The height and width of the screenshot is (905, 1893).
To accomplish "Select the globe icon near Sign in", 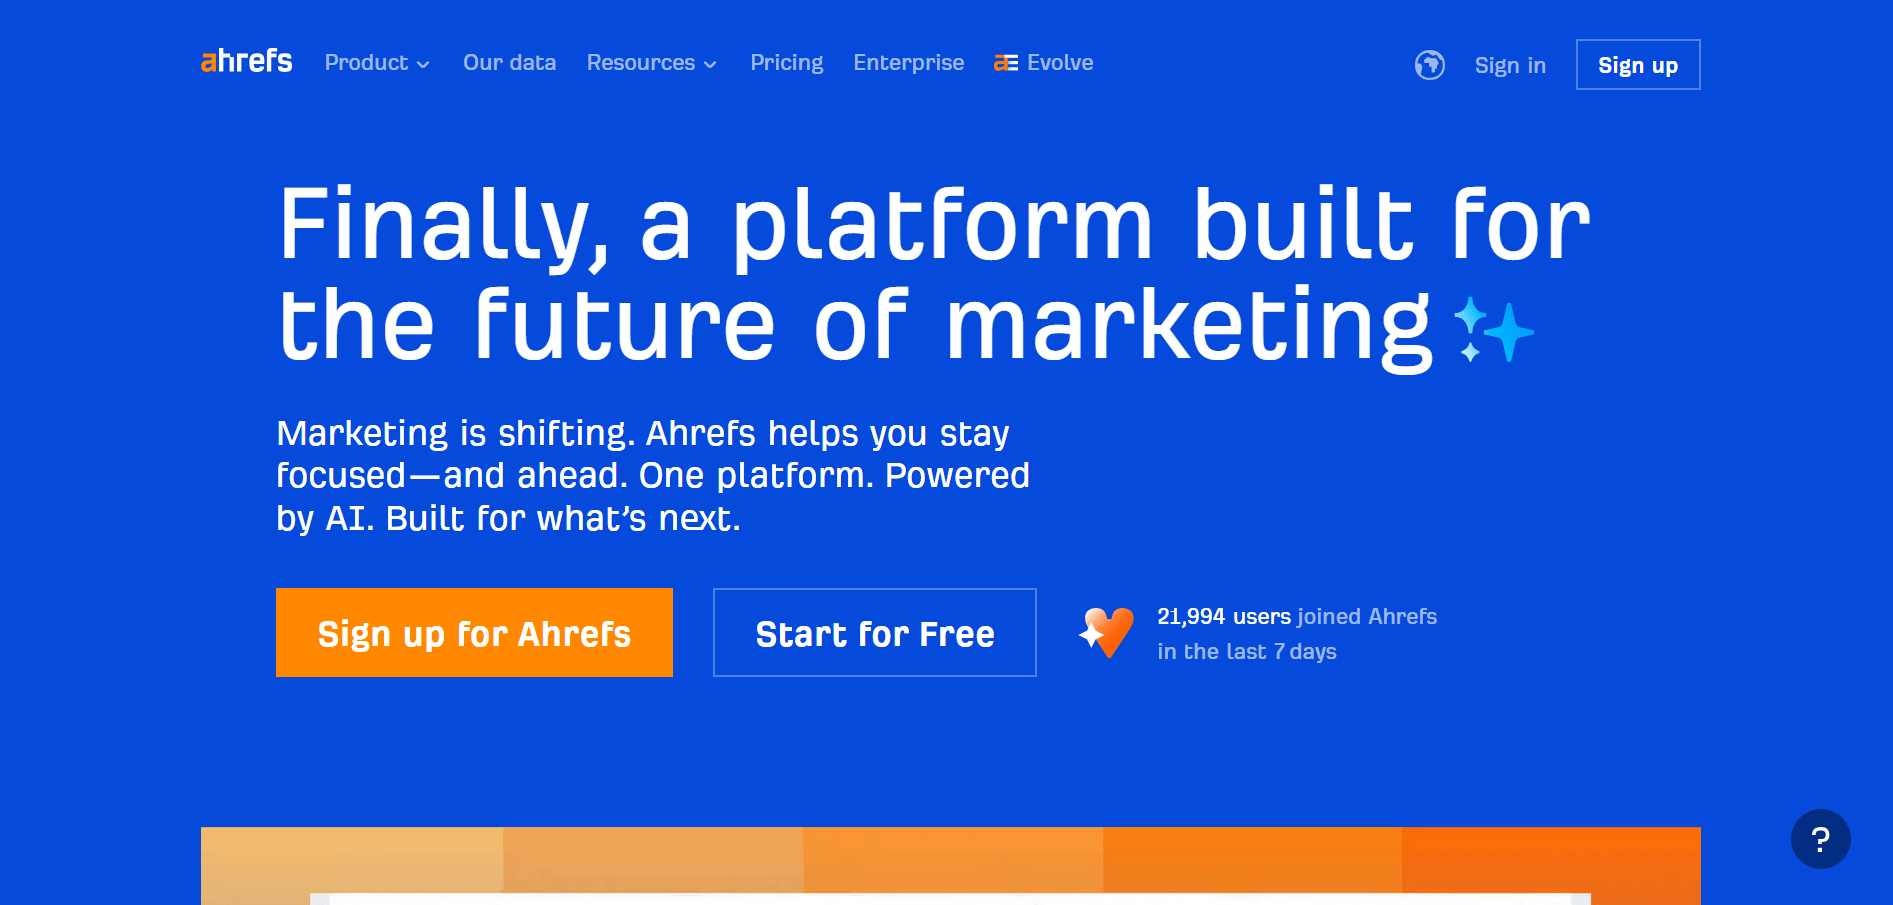I will 1430,64.
